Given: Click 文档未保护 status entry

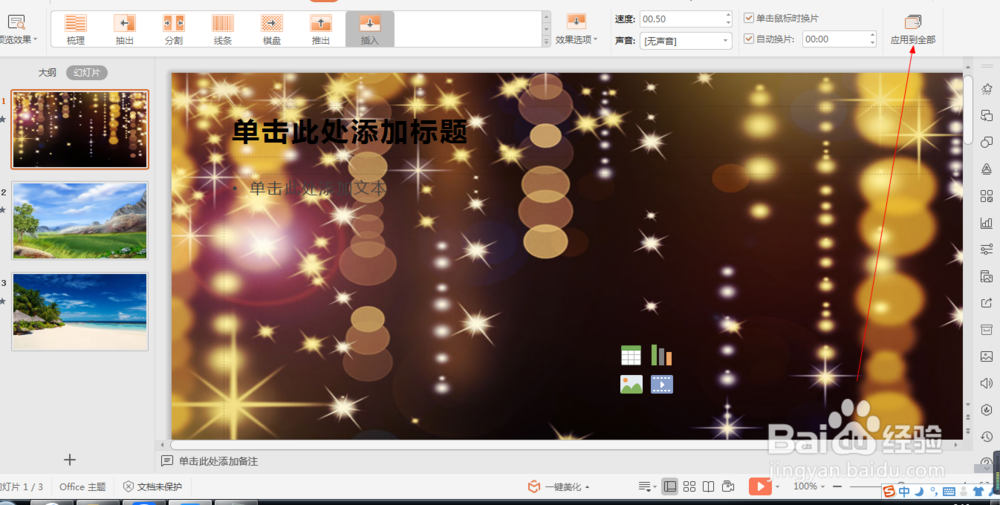Looking at the screenshot, I should (152, 487).
